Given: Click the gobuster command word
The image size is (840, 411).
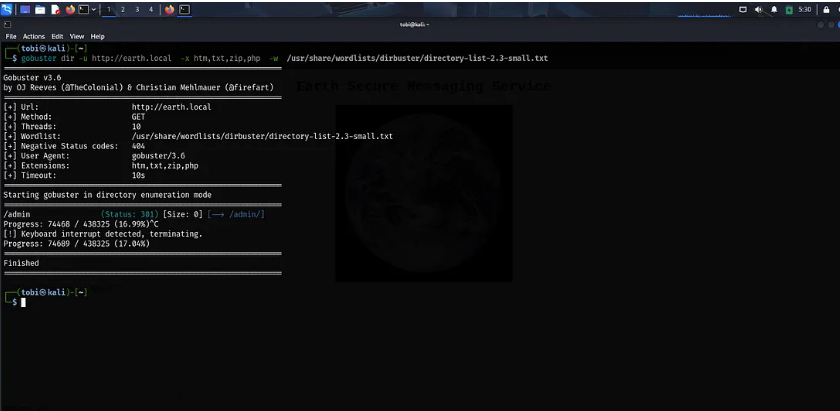Looking at the screenshot, I should click(39, 58).
